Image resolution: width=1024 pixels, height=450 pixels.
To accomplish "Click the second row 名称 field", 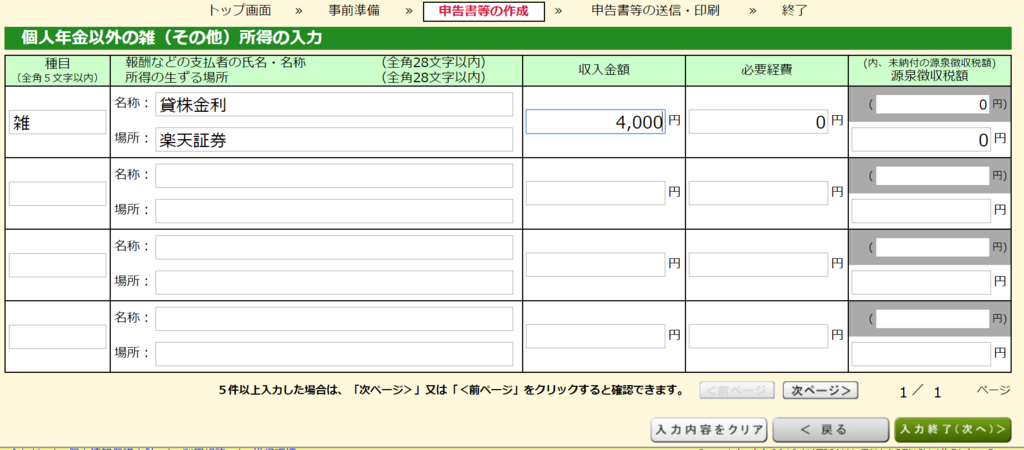I will (334, 176).
